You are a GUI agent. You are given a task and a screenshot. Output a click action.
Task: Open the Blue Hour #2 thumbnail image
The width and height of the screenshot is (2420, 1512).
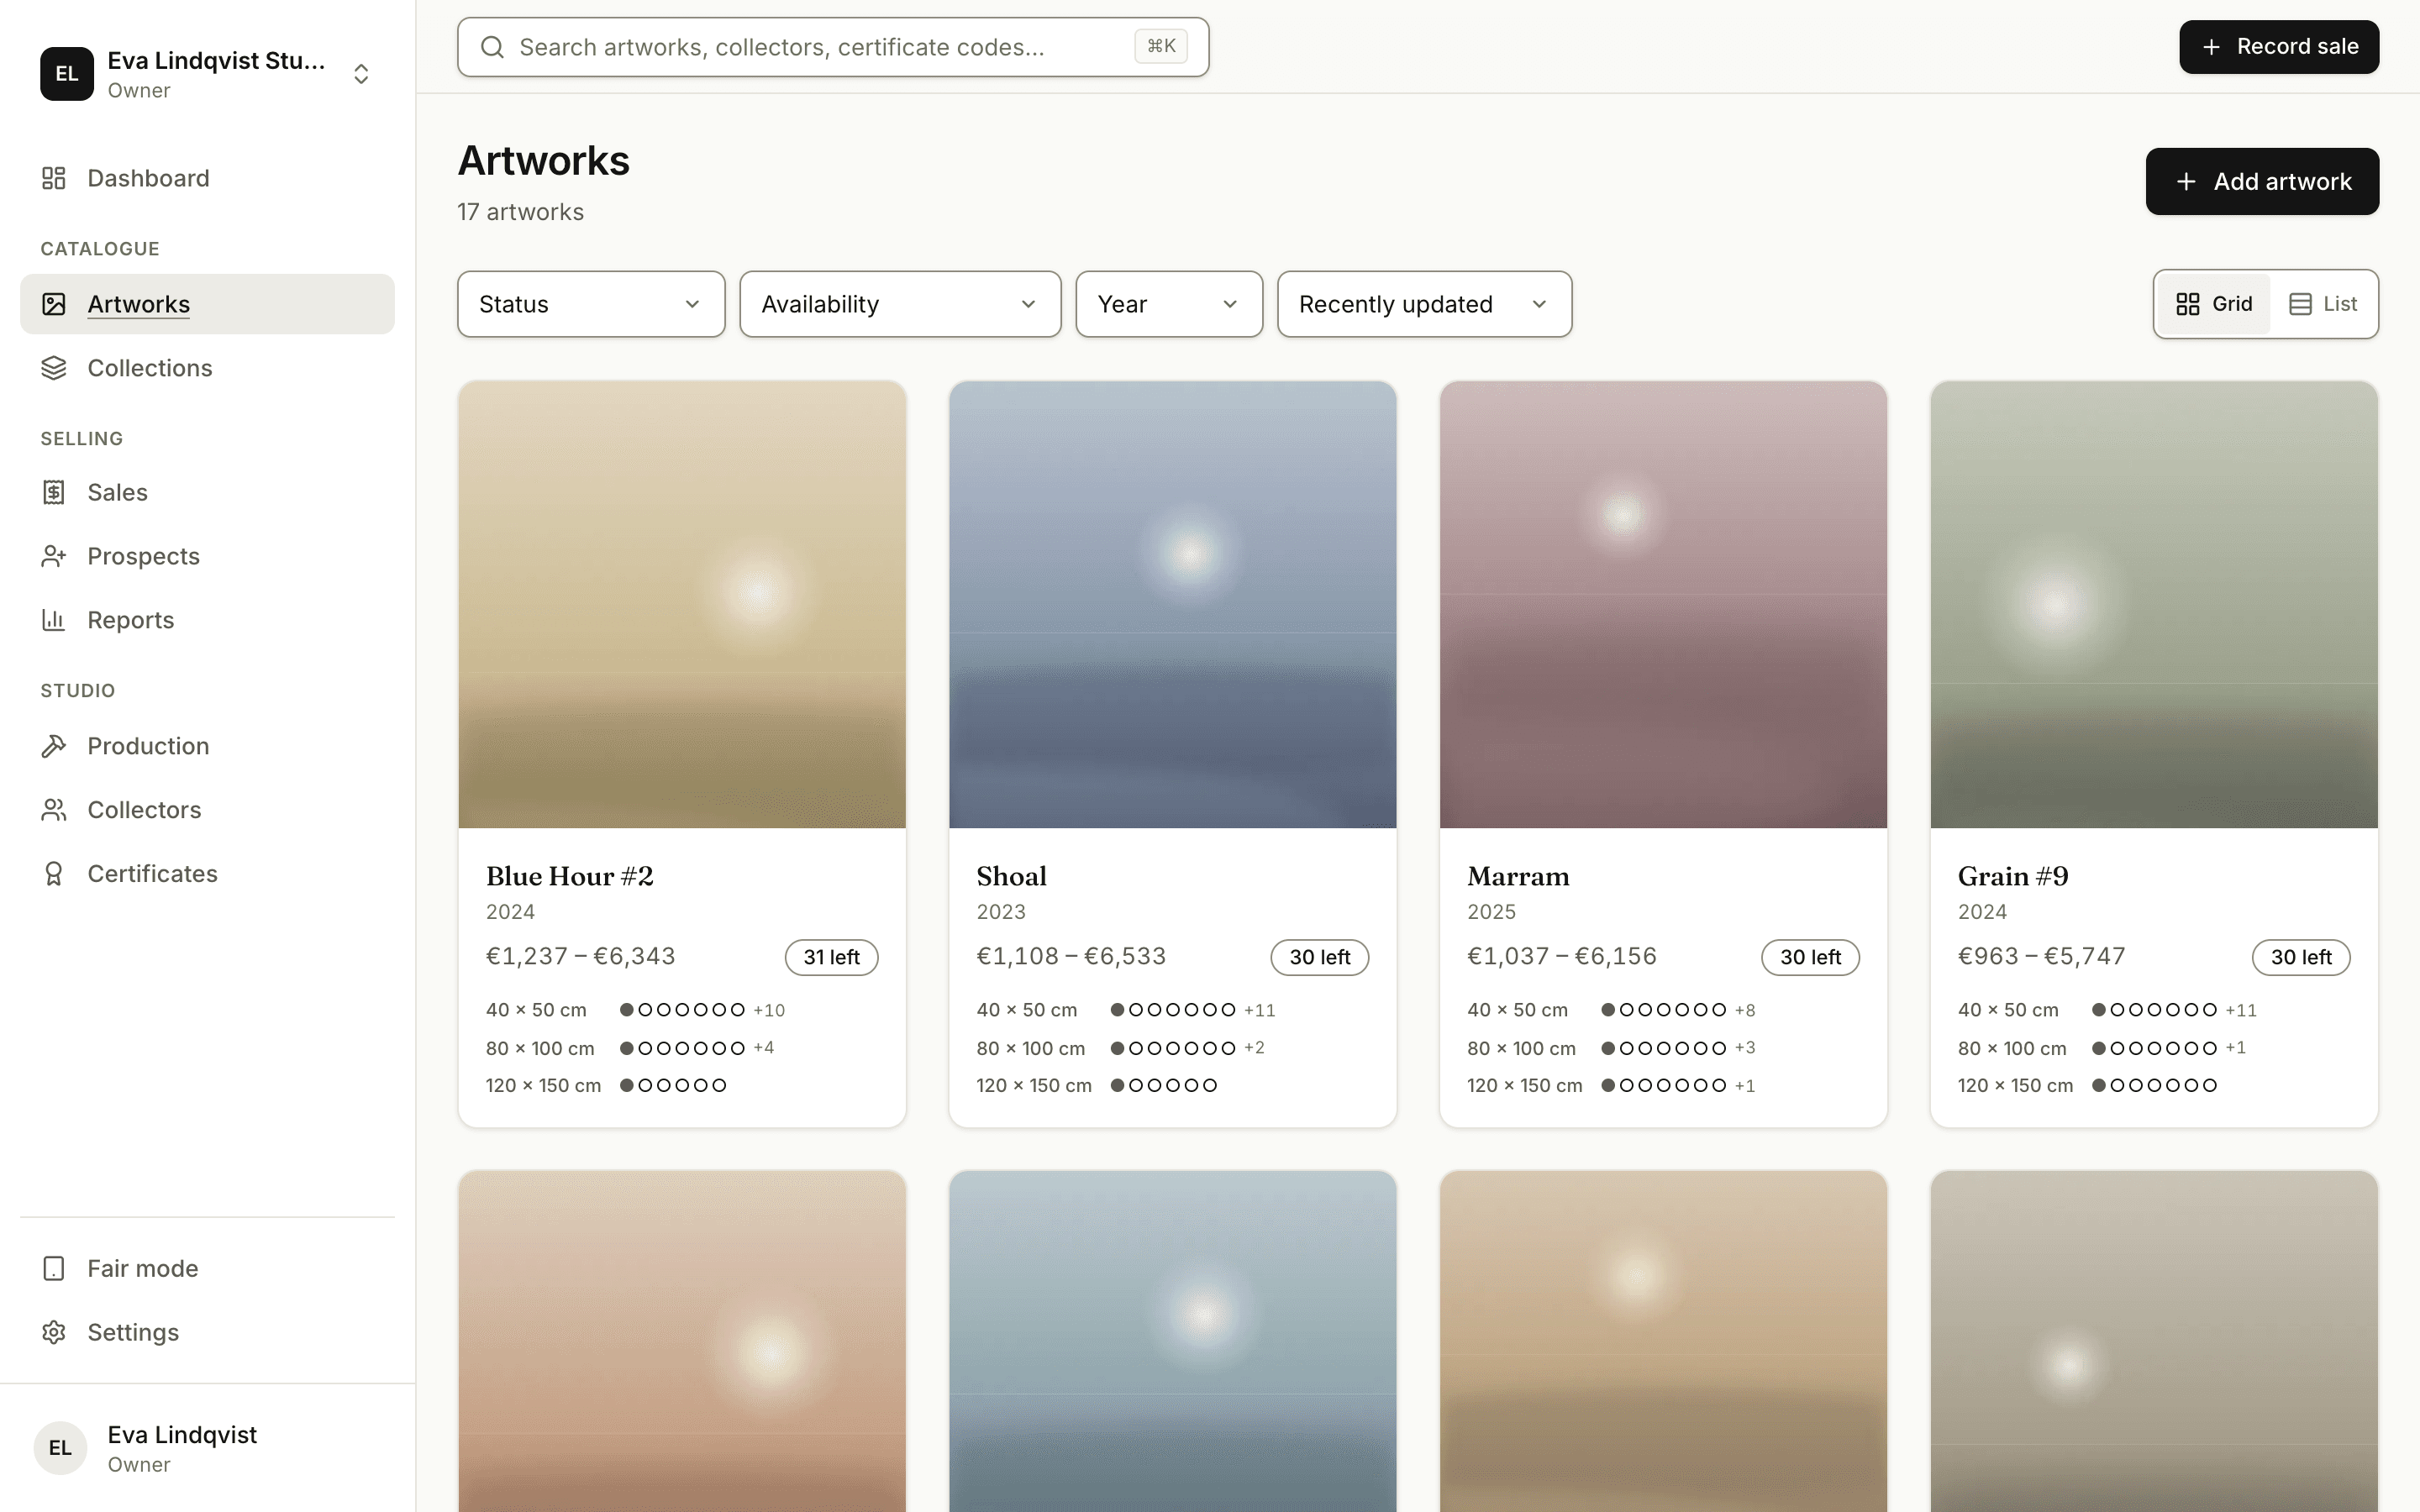682,604
